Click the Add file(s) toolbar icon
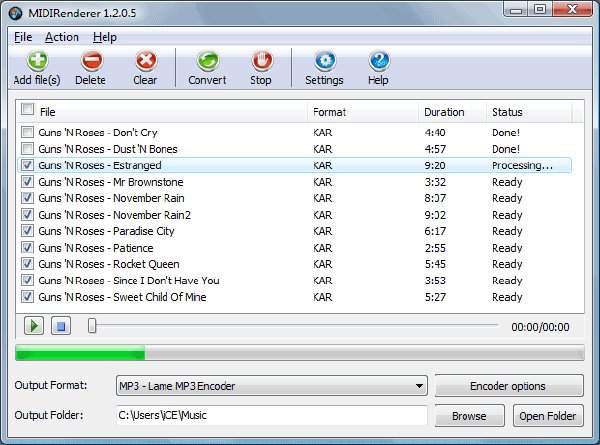 point(37,61)
